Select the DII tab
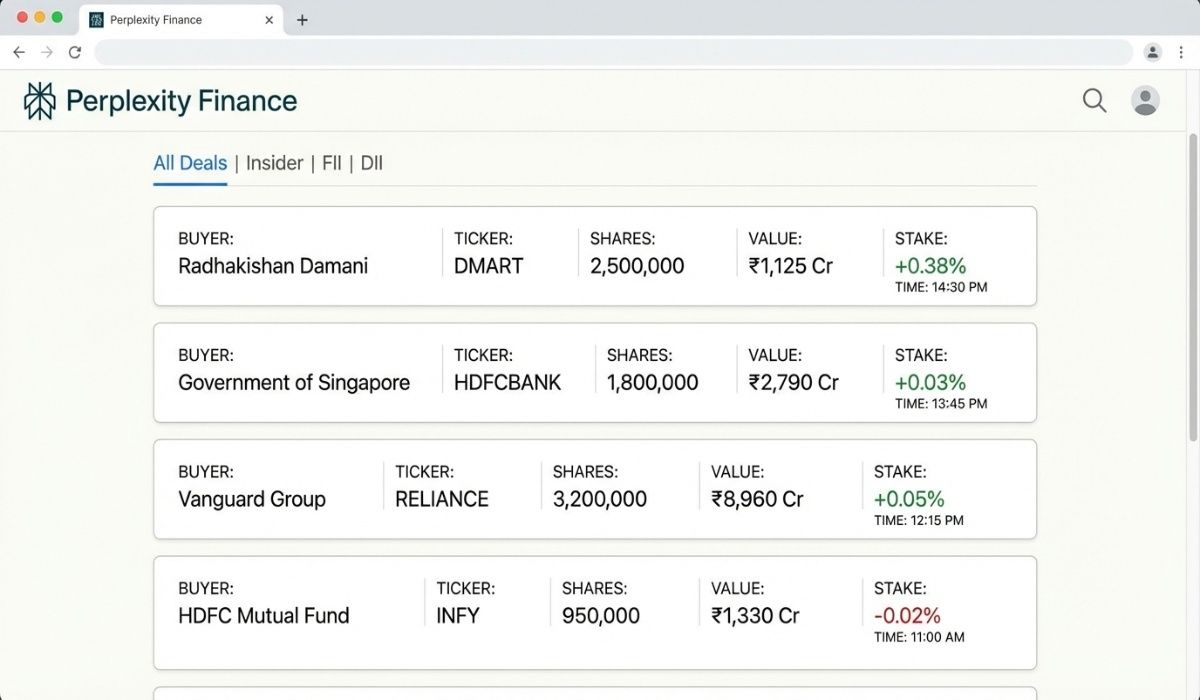This screenshot has width=1200, height=700. [x=371, y=162]
